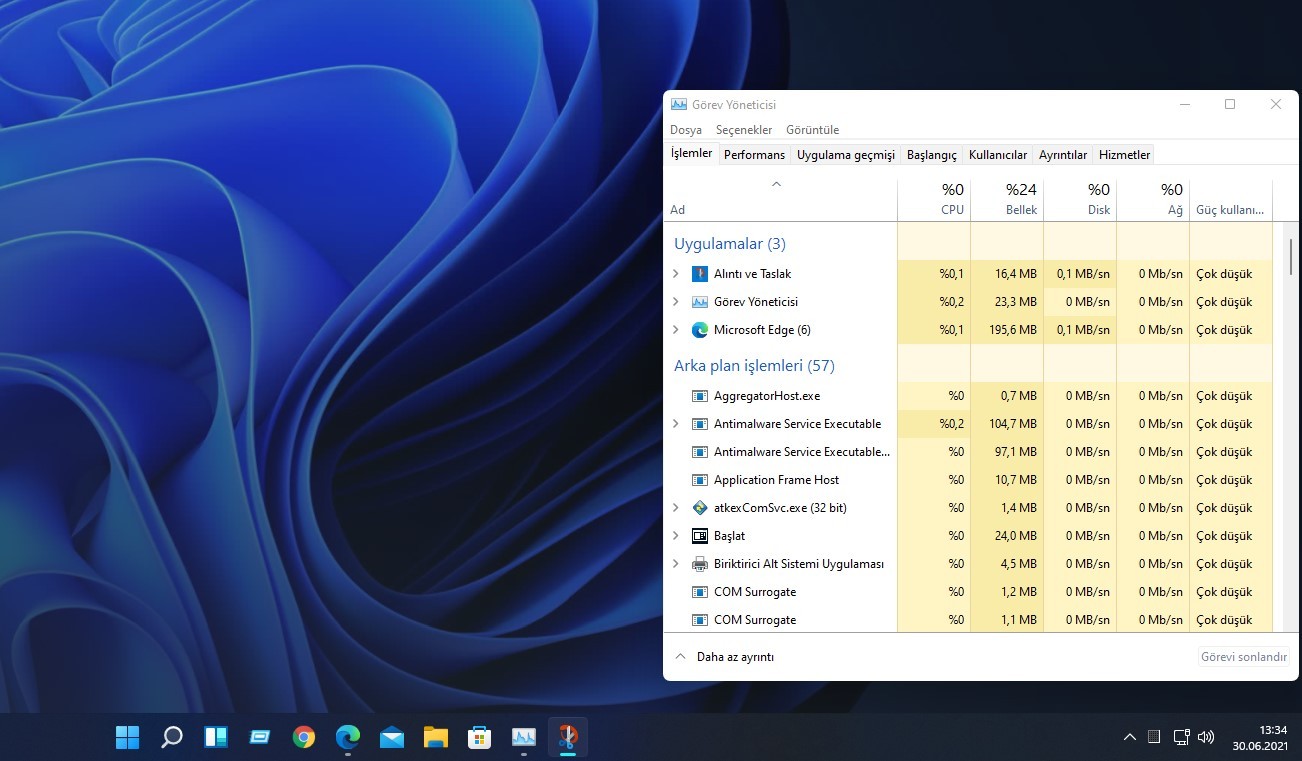Show hidden icons in the system tray
The image size is (1302, 761).
click(x=1129, y=737)
